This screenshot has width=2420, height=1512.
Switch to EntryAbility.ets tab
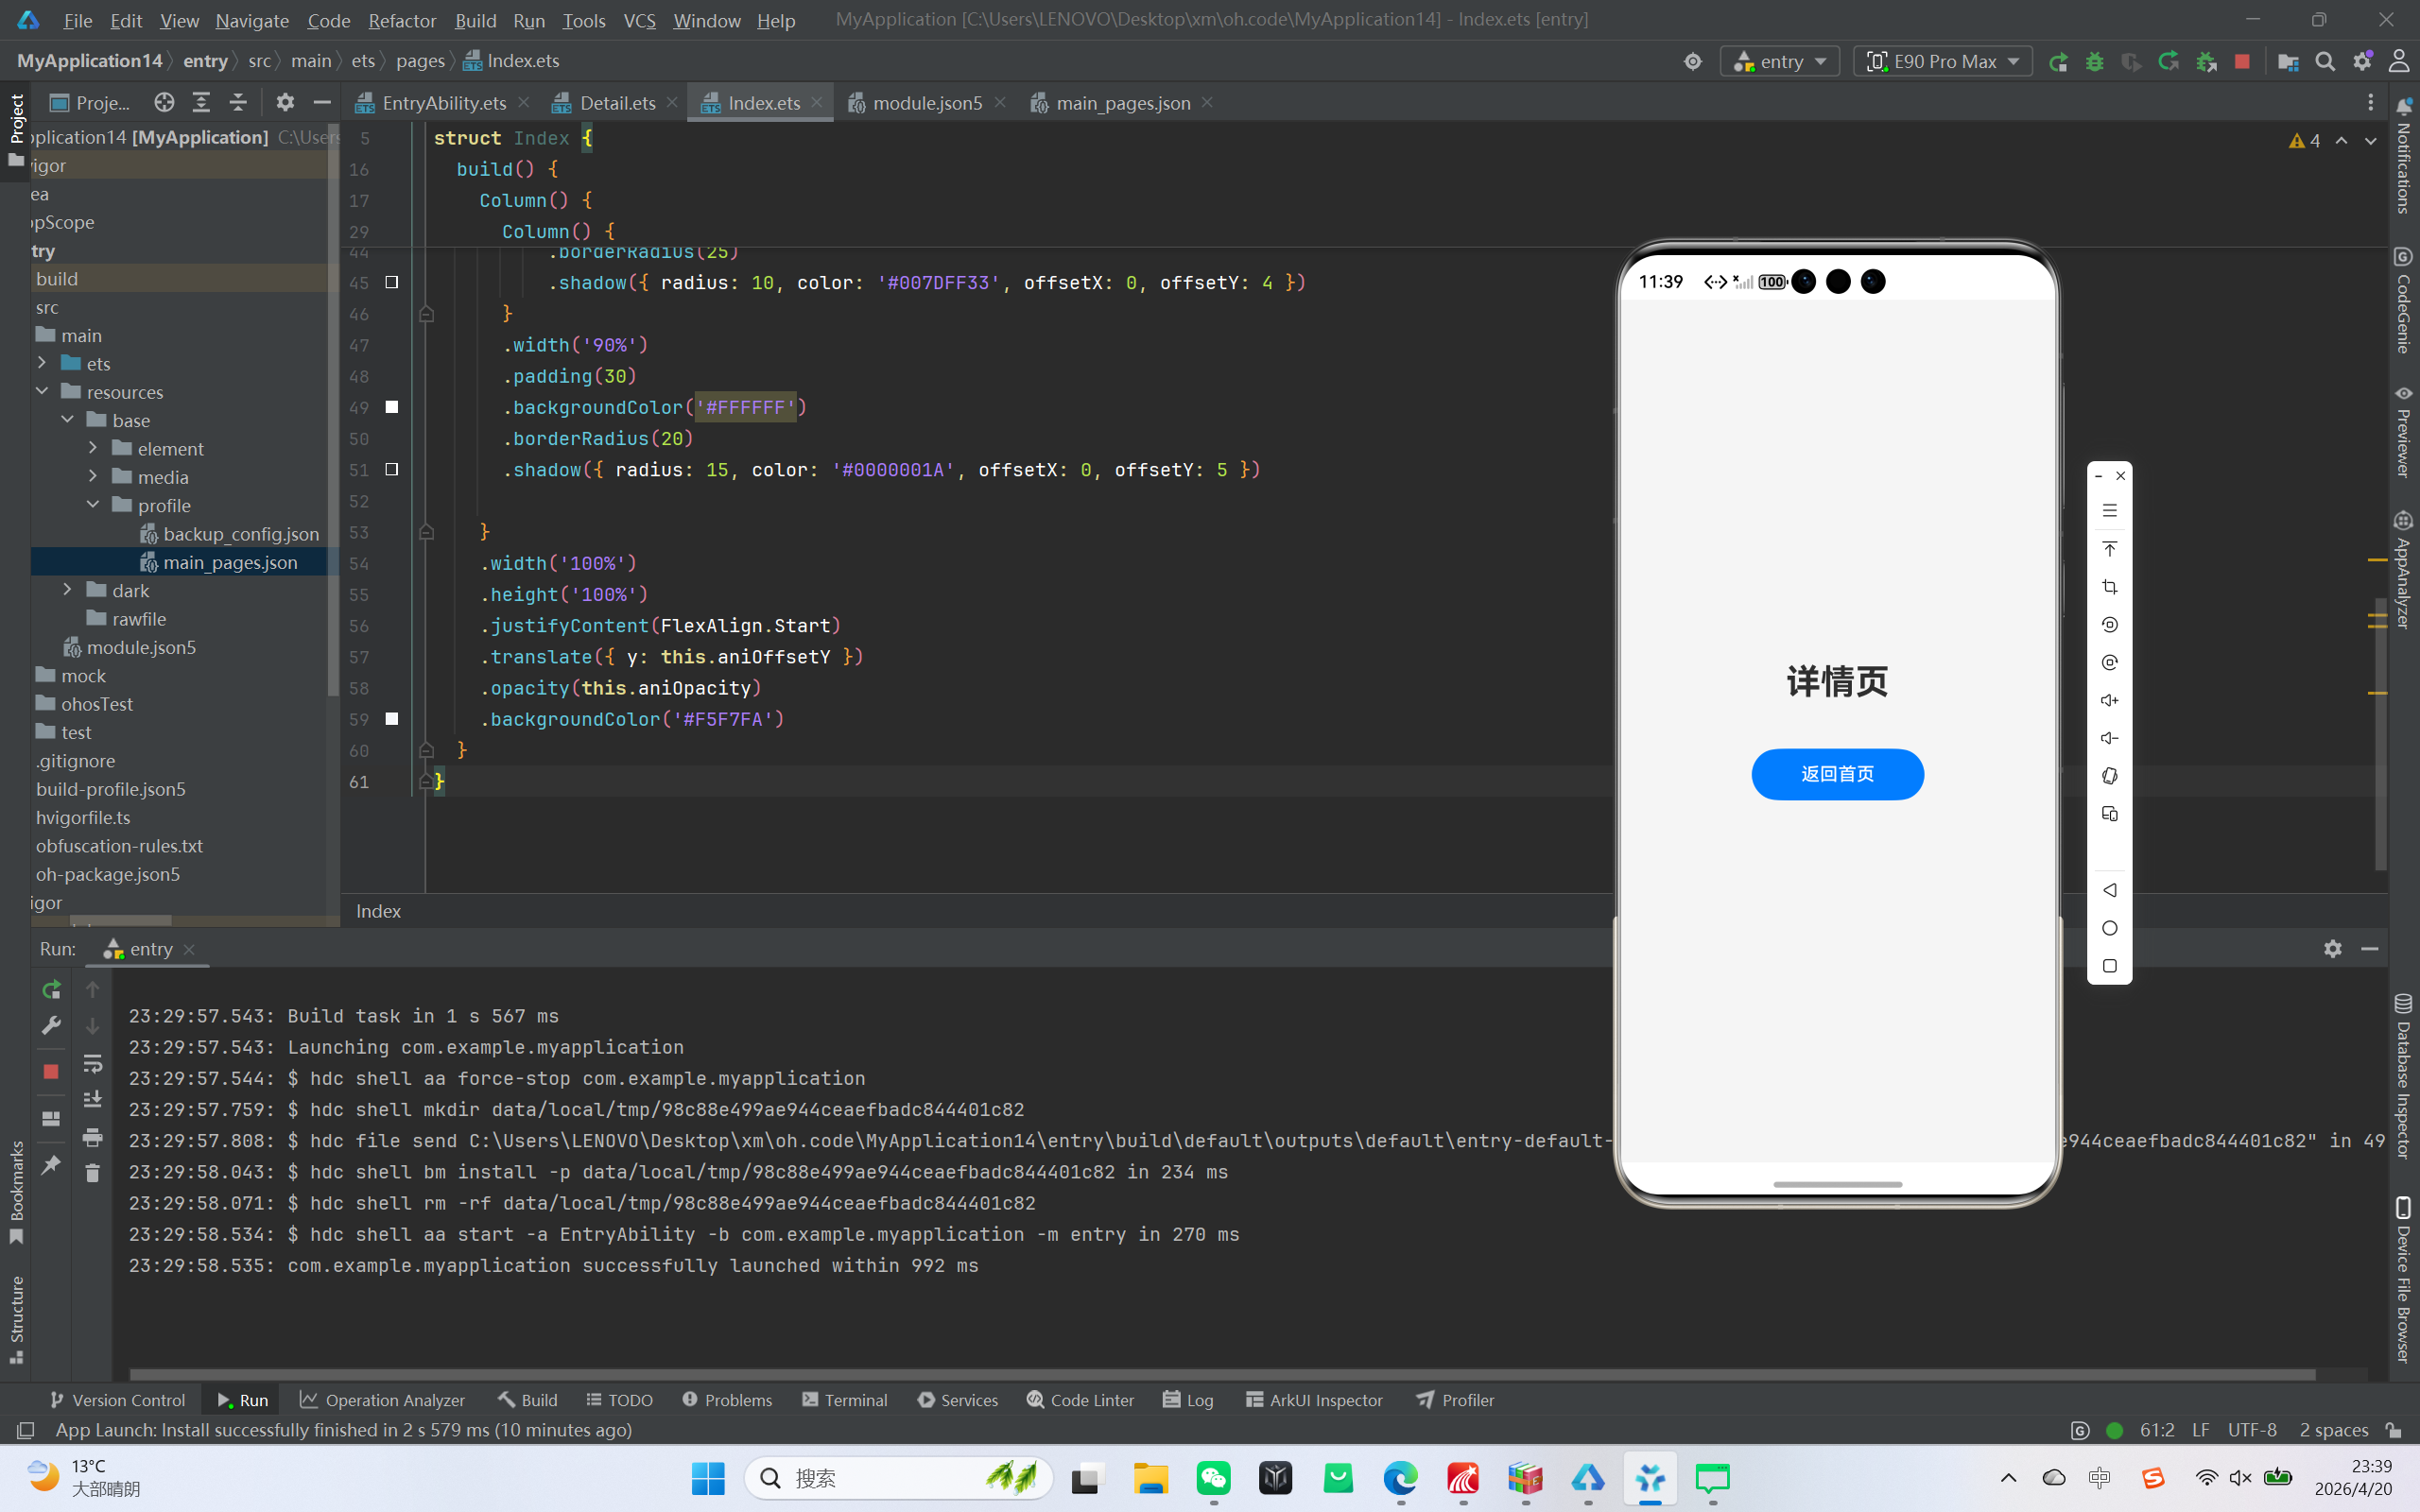(x=444, y=103)
